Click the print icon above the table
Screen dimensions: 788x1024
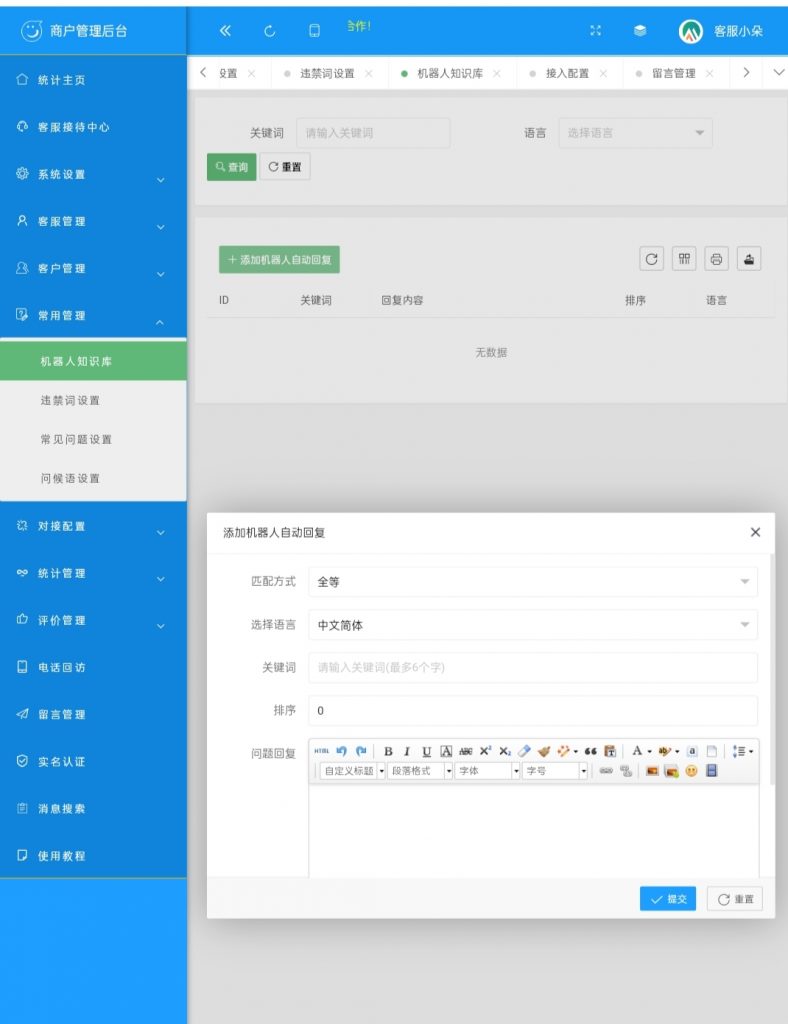716,260
